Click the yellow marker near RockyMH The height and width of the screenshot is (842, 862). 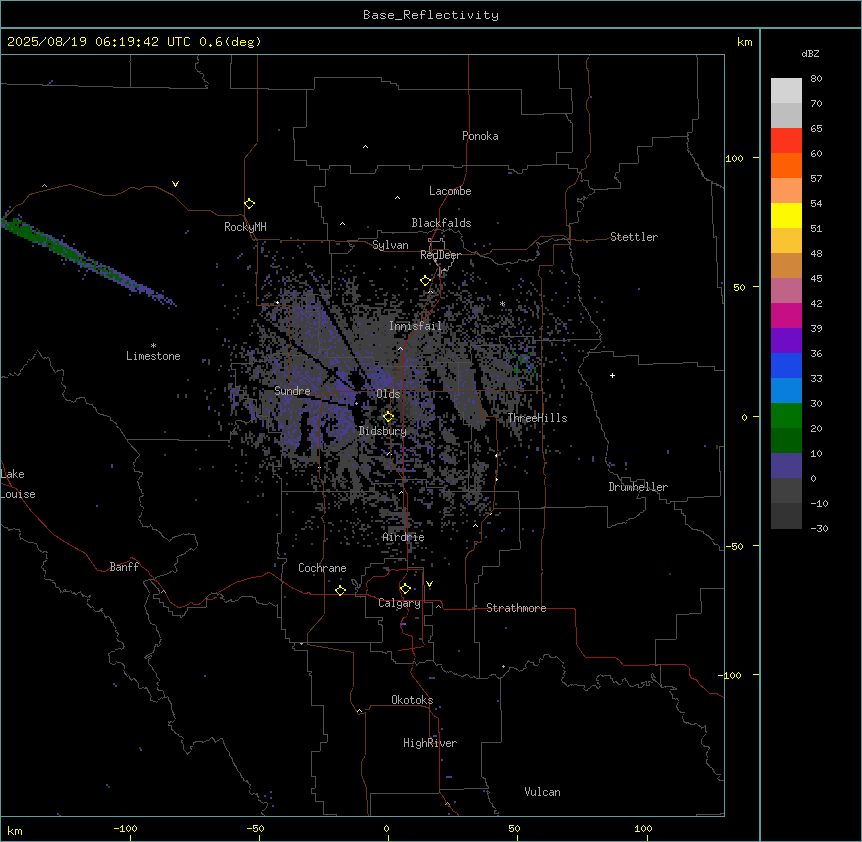tap(250, 204)
